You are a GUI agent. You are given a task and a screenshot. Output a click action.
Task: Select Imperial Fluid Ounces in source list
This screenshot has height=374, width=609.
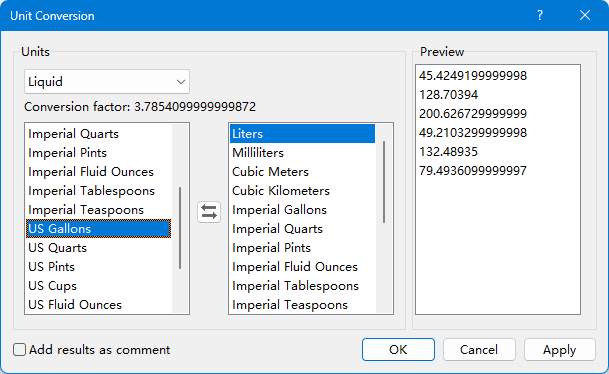(99, 172)
